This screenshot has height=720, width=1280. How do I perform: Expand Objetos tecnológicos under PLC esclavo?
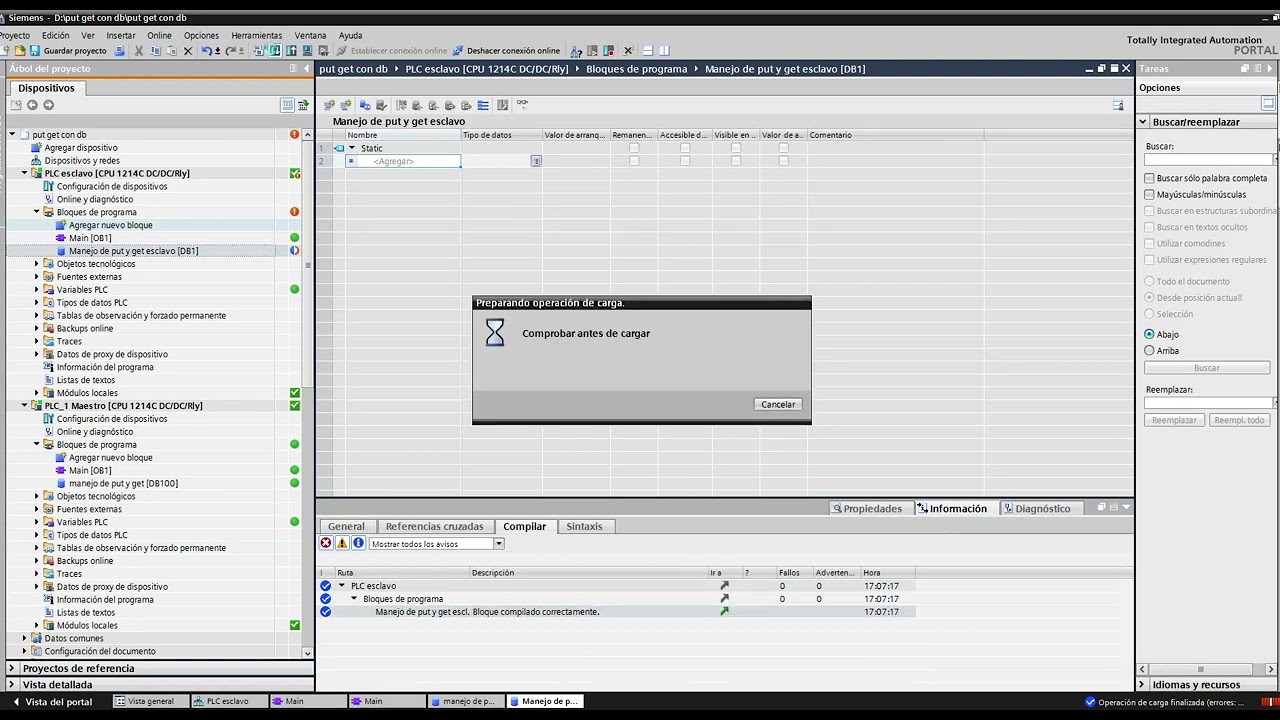point(37,263)
